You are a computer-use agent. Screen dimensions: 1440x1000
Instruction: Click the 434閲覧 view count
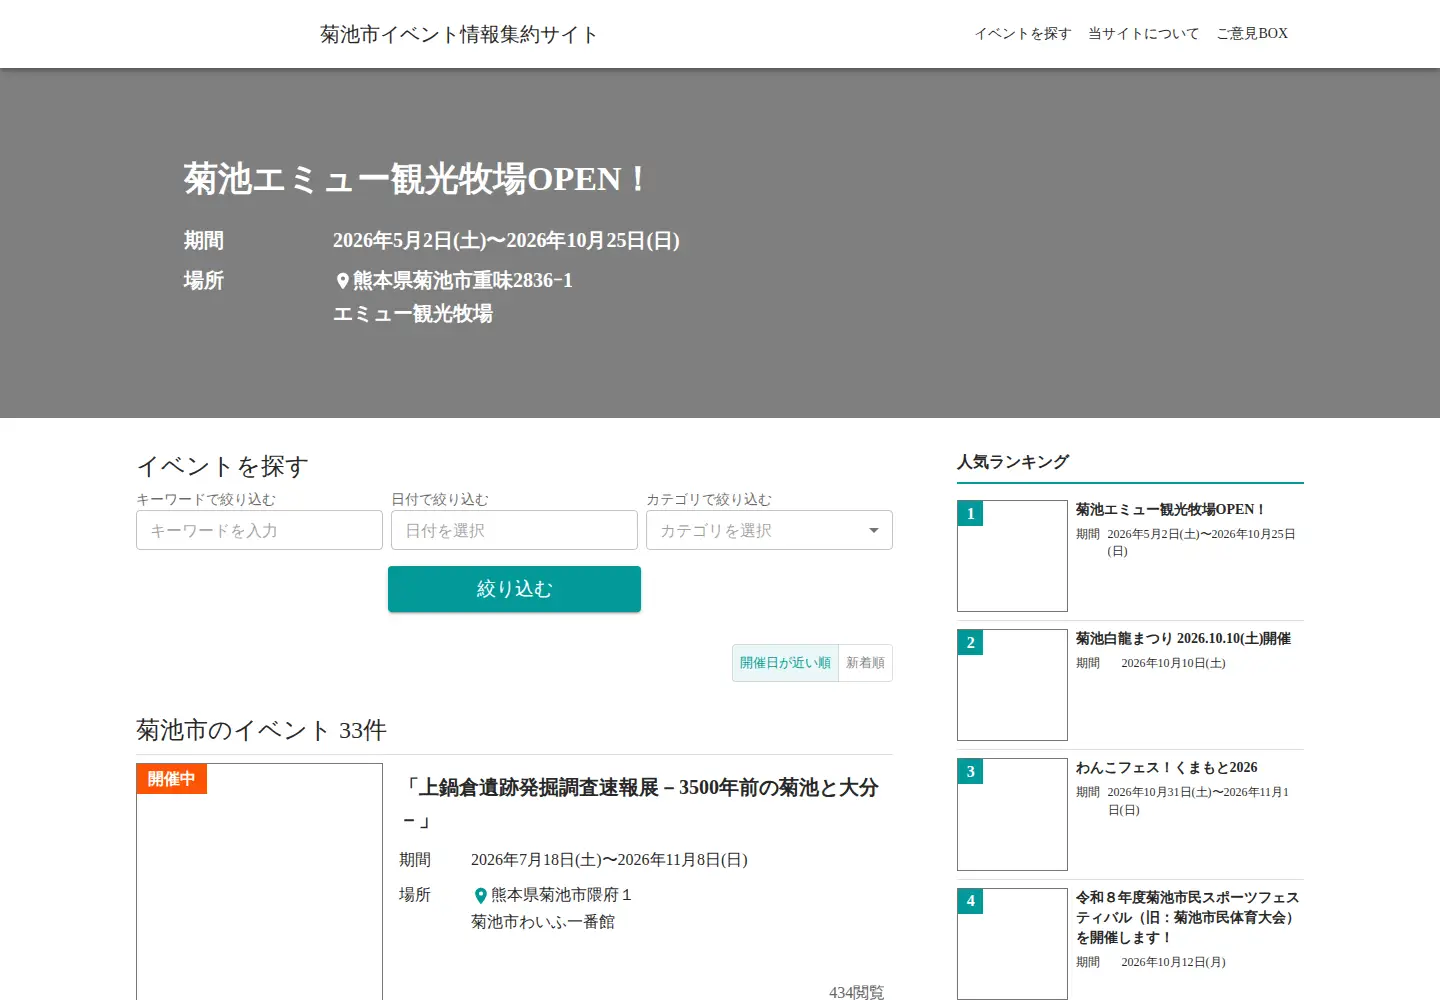coord(856,992)
